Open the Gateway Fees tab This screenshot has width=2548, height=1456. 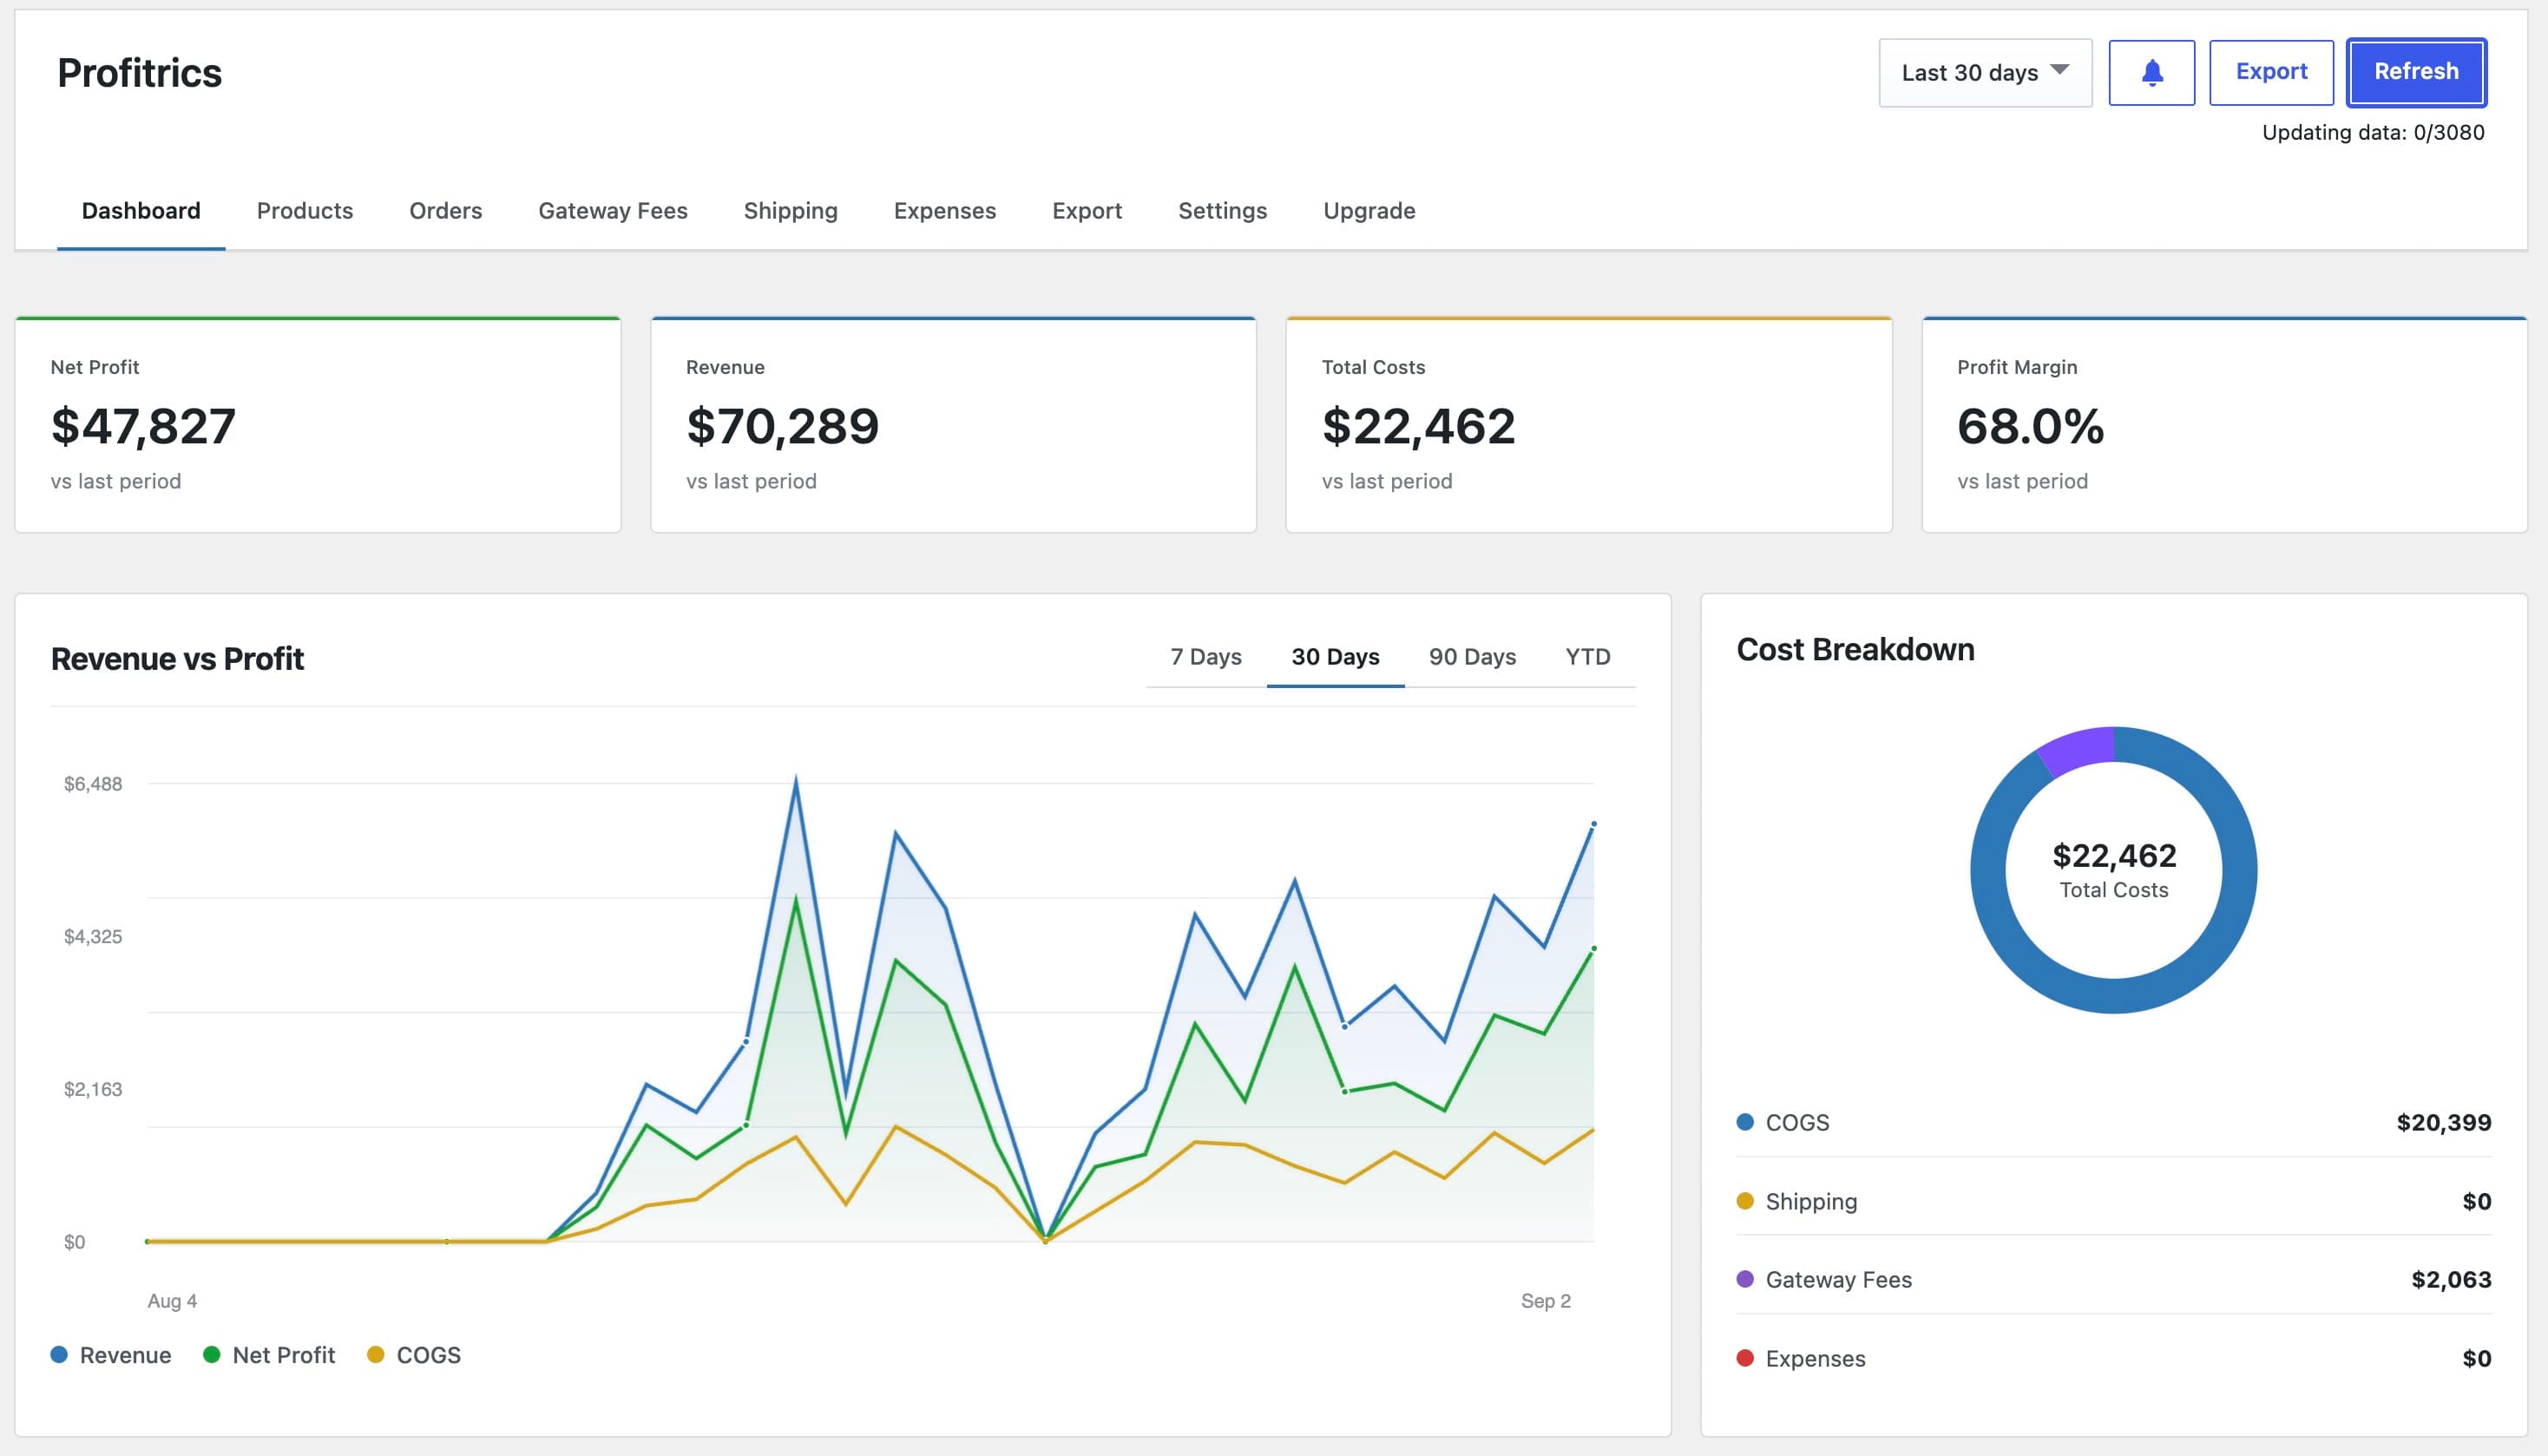[x=613, y=211]
